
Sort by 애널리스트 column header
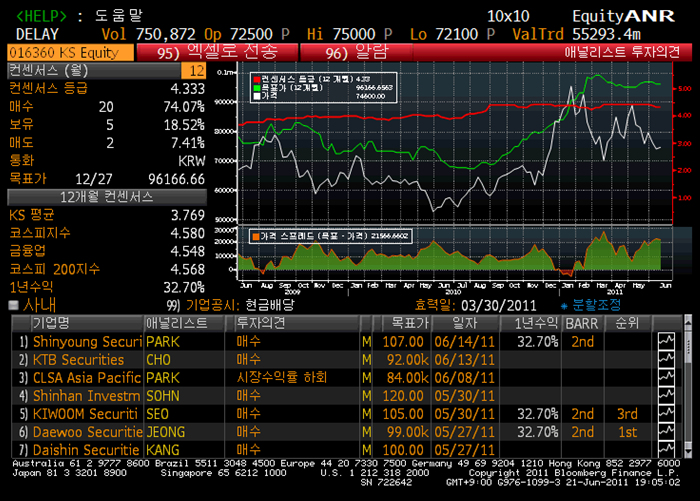(184, 323)
